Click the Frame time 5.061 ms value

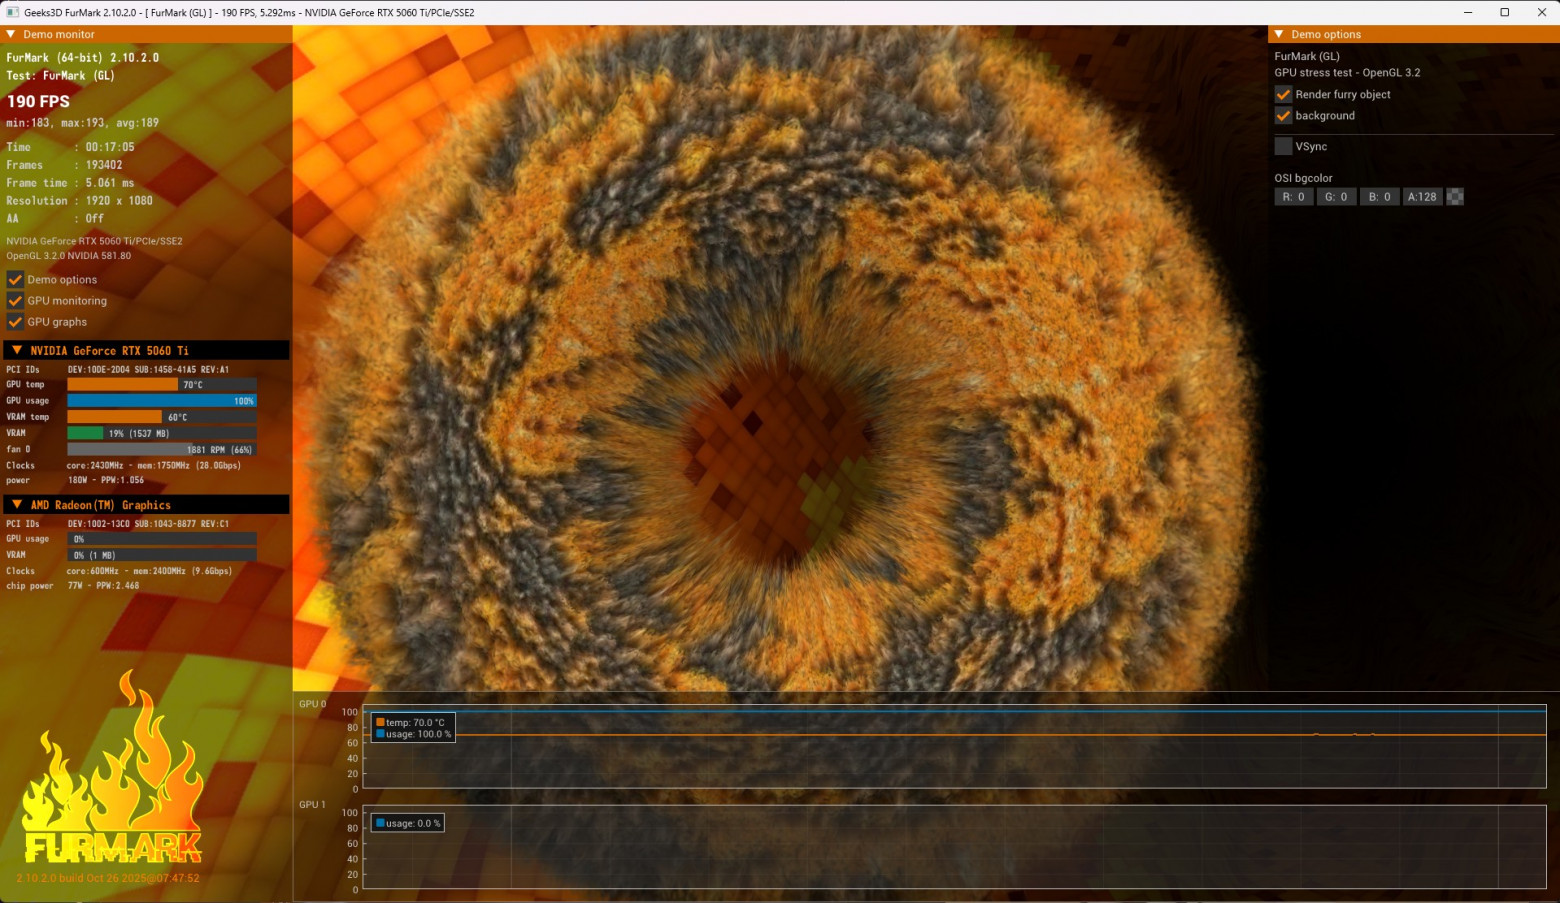pyautogui.click(x=110, y=183)
